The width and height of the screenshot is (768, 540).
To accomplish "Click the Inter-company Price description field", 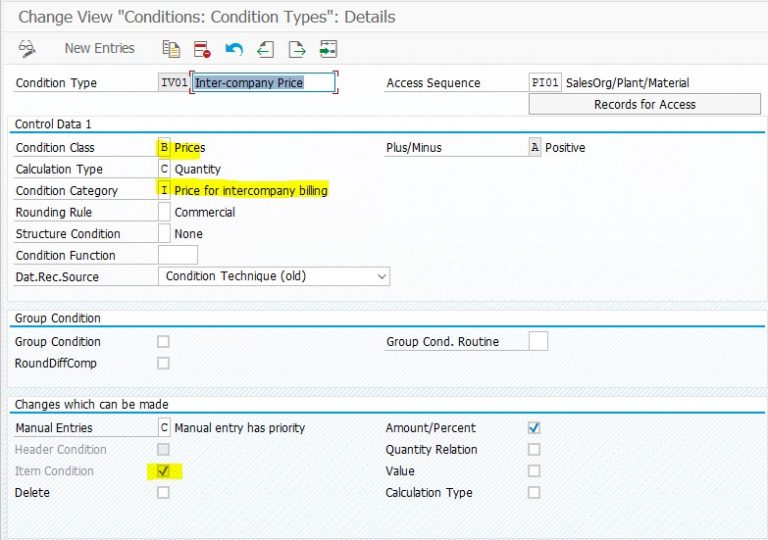I will coord(262,83).
